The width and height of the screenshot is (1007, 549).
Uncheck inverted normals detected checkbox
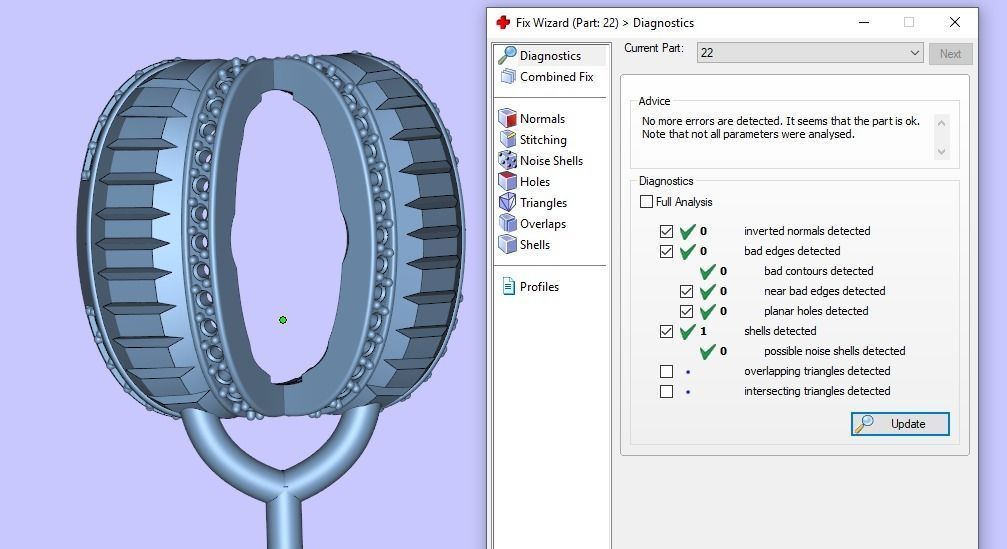[x=667, y=231]
